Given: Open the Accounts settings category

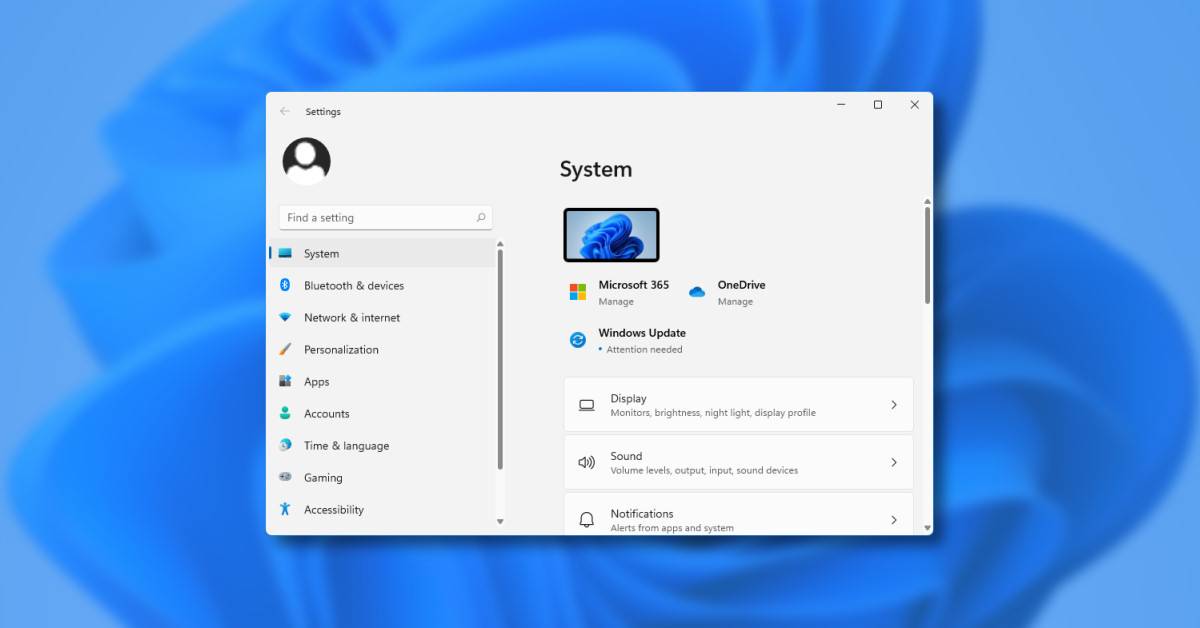Looking at the screenshot, I should pos(326,414).
